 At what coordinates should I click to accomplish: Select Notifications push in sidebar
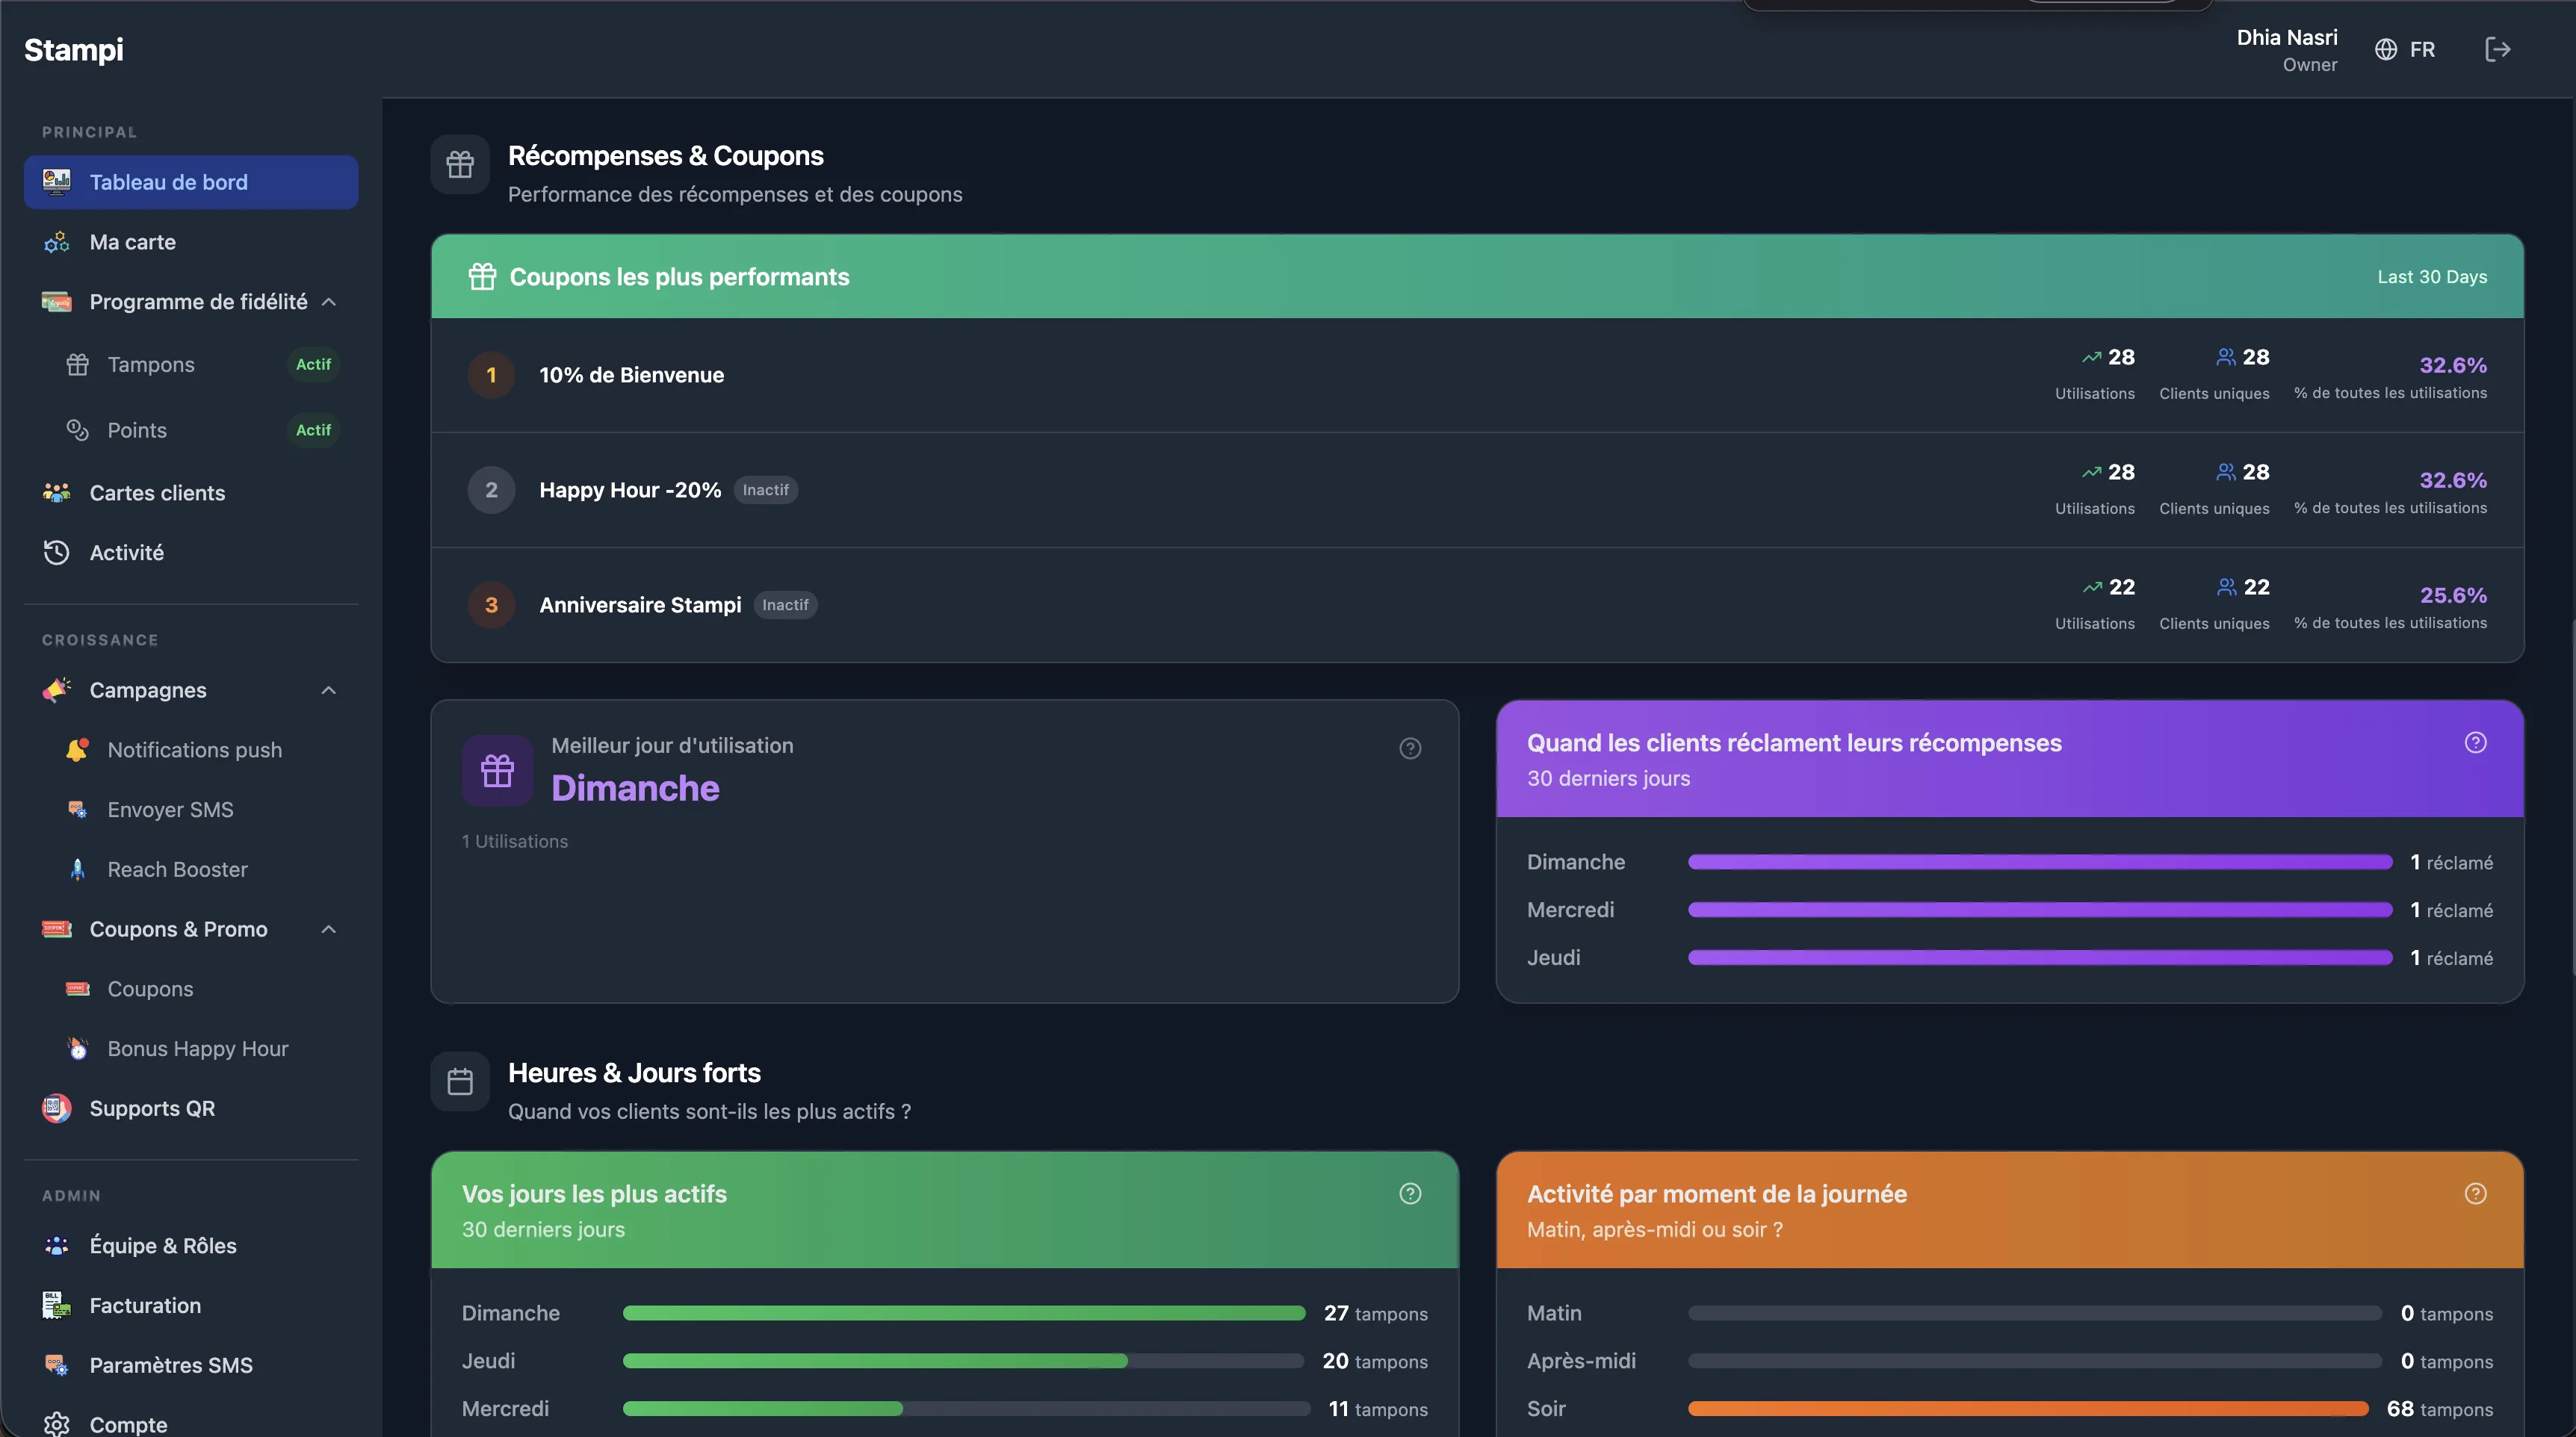[194, 750]
